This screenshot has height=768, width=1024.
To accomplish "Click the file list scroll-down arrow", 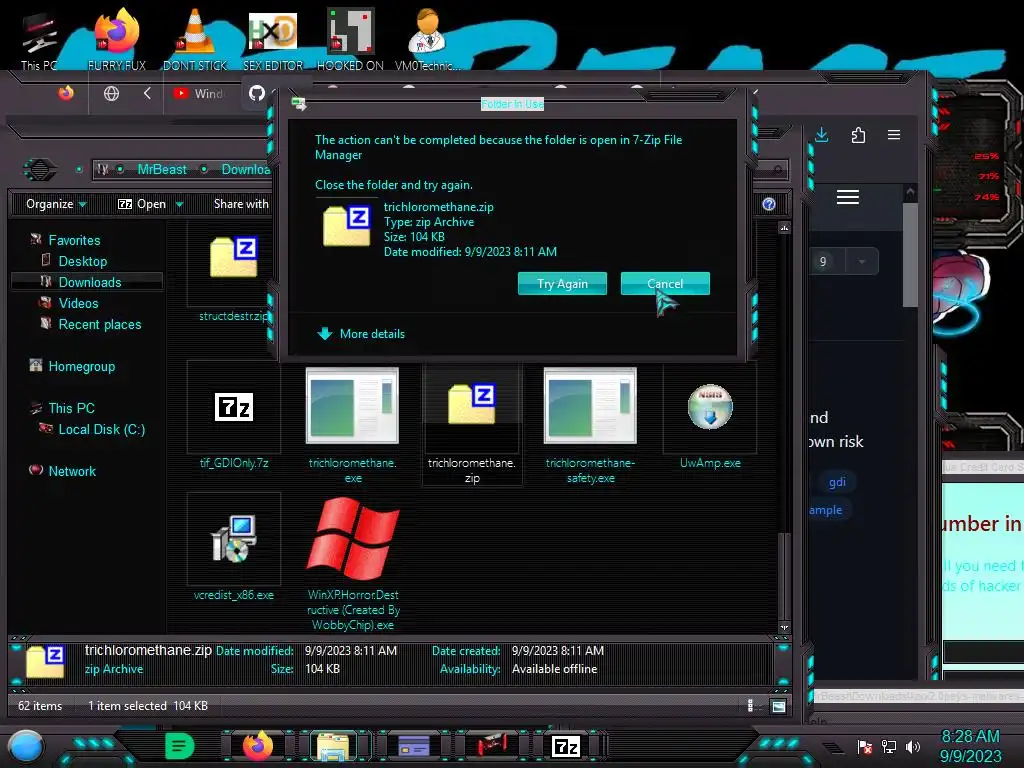I will tap(784, 627).
